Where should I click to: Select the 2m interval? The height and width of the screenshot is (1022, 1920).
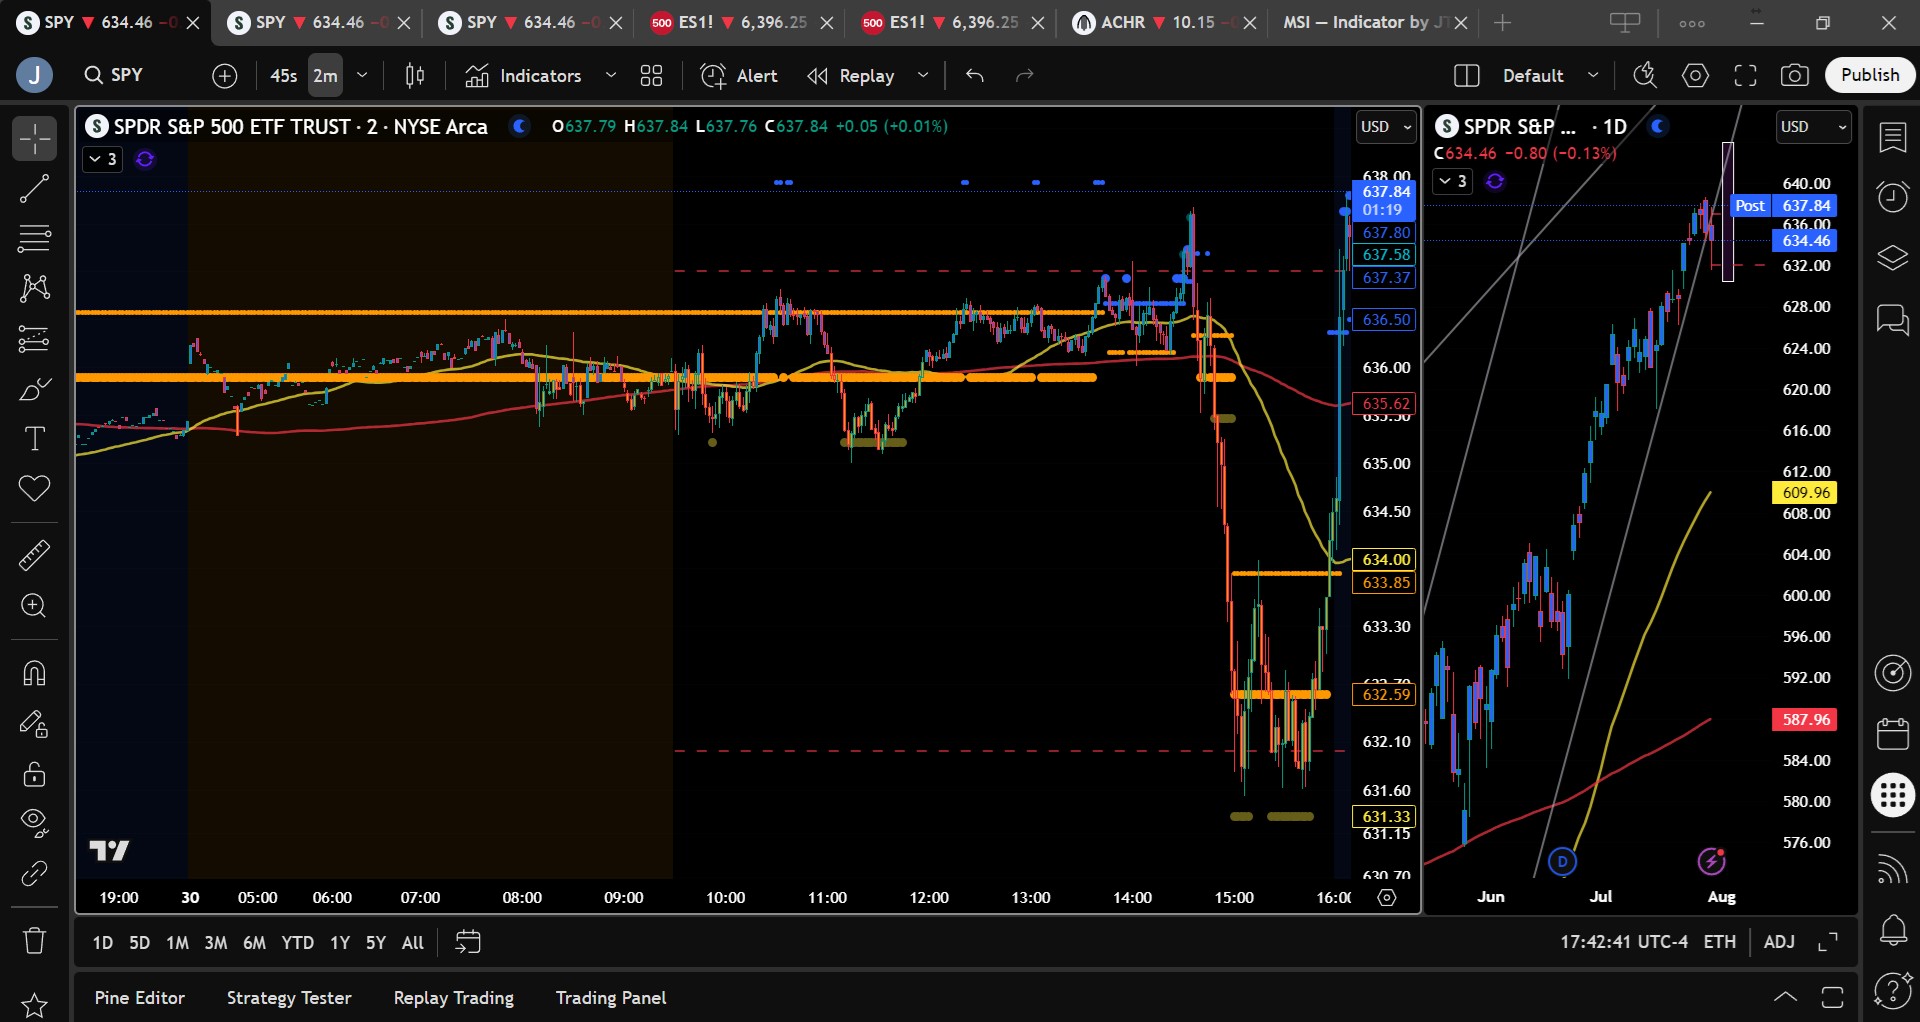point(325,75)
